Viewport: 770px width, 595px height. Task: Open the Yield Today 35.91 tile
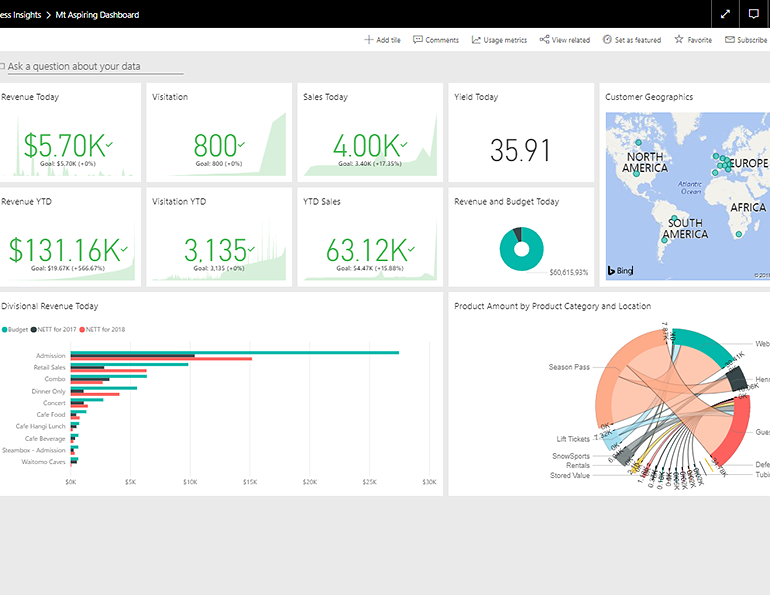pos(521,133)
